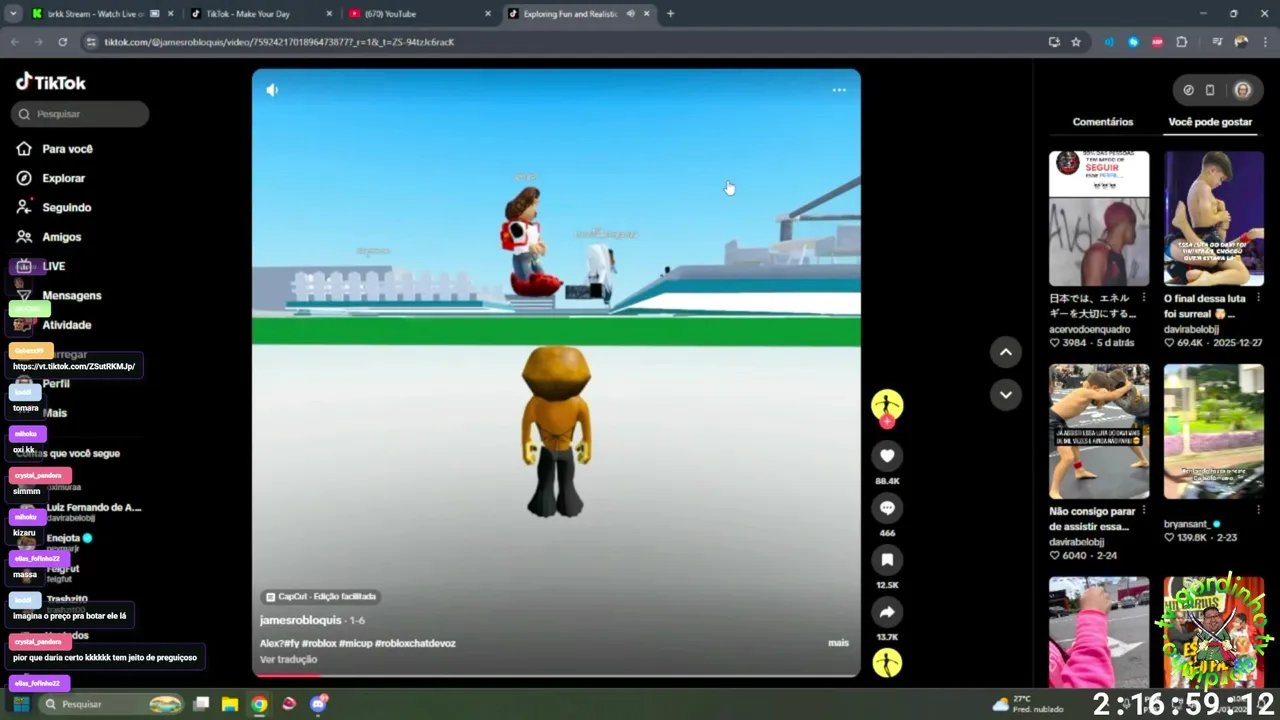Switch to the Você pode gostar tab

click(x=1210, y=122)
